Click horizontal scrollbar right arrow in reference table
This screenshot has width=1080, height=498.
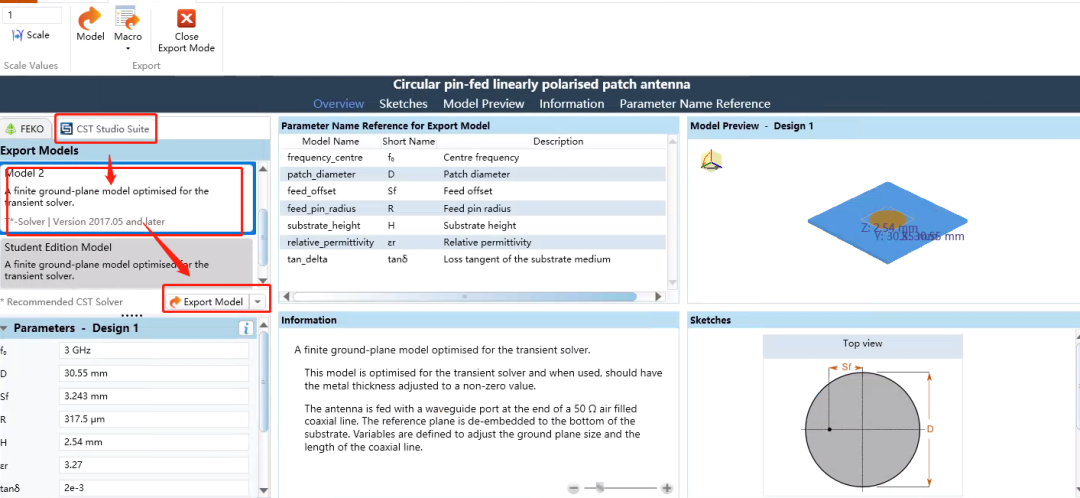pos(658,296)
